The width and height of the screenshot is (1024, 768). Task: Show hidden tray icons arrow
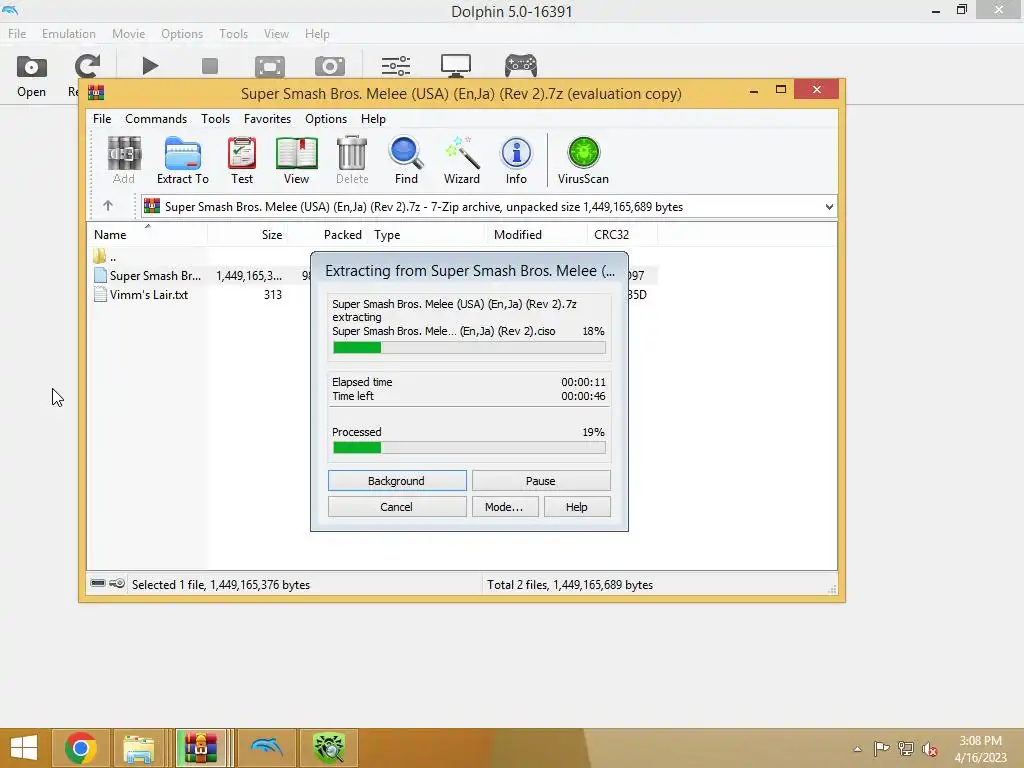tap(857, 749)
